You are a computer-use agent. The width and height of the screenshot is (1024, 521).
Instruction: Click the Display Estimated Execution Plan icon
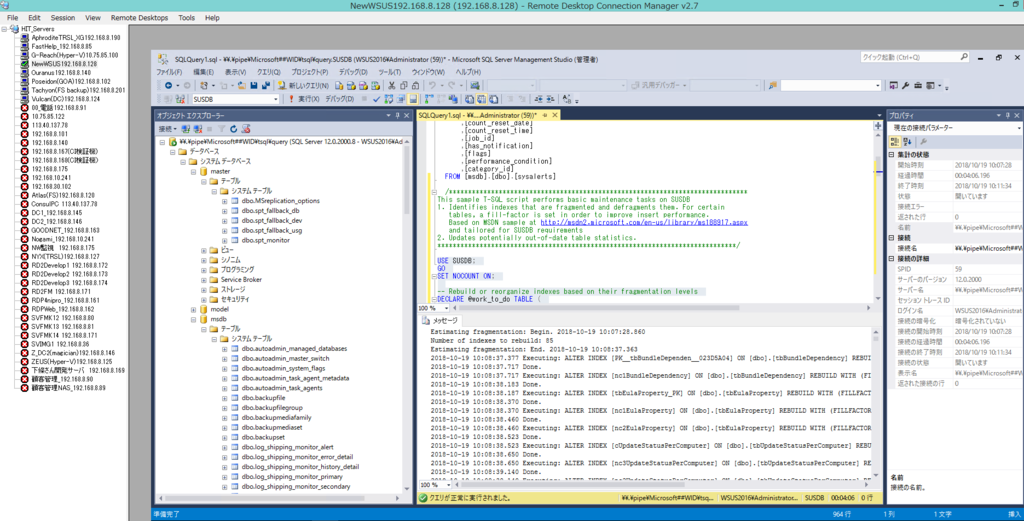[x=389, y=99]
